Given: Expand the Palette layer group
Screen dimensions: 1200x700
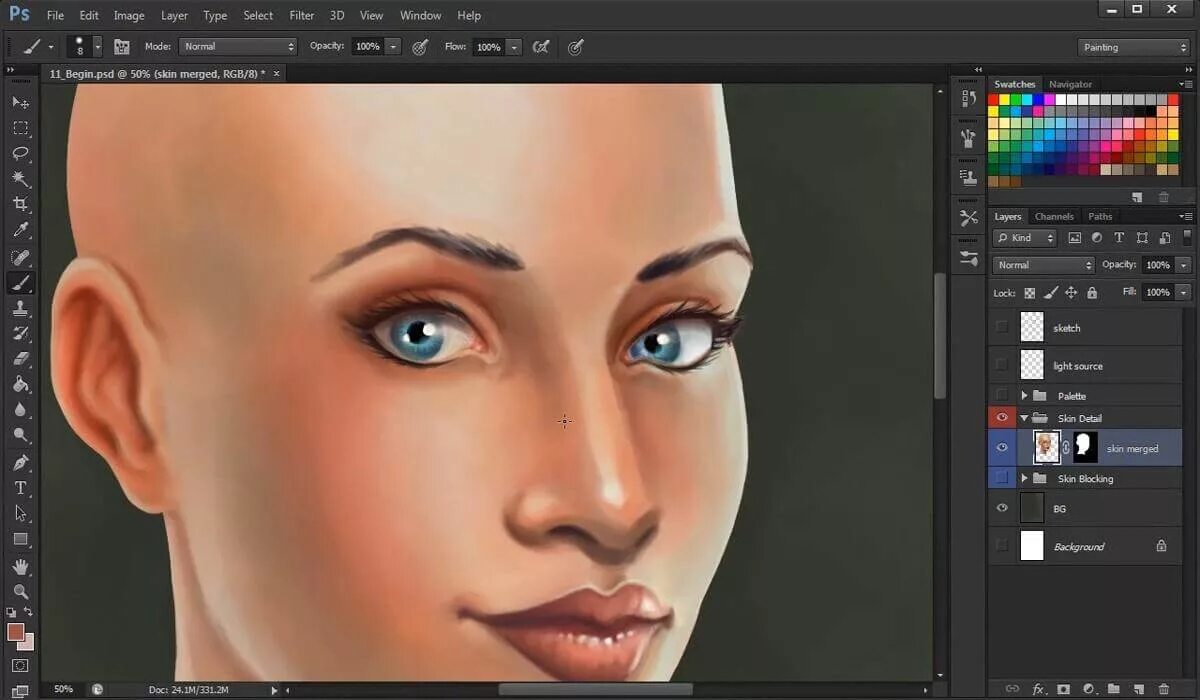Looking at the screenshot, I should pyautogui.click(x=1024, y=396).
